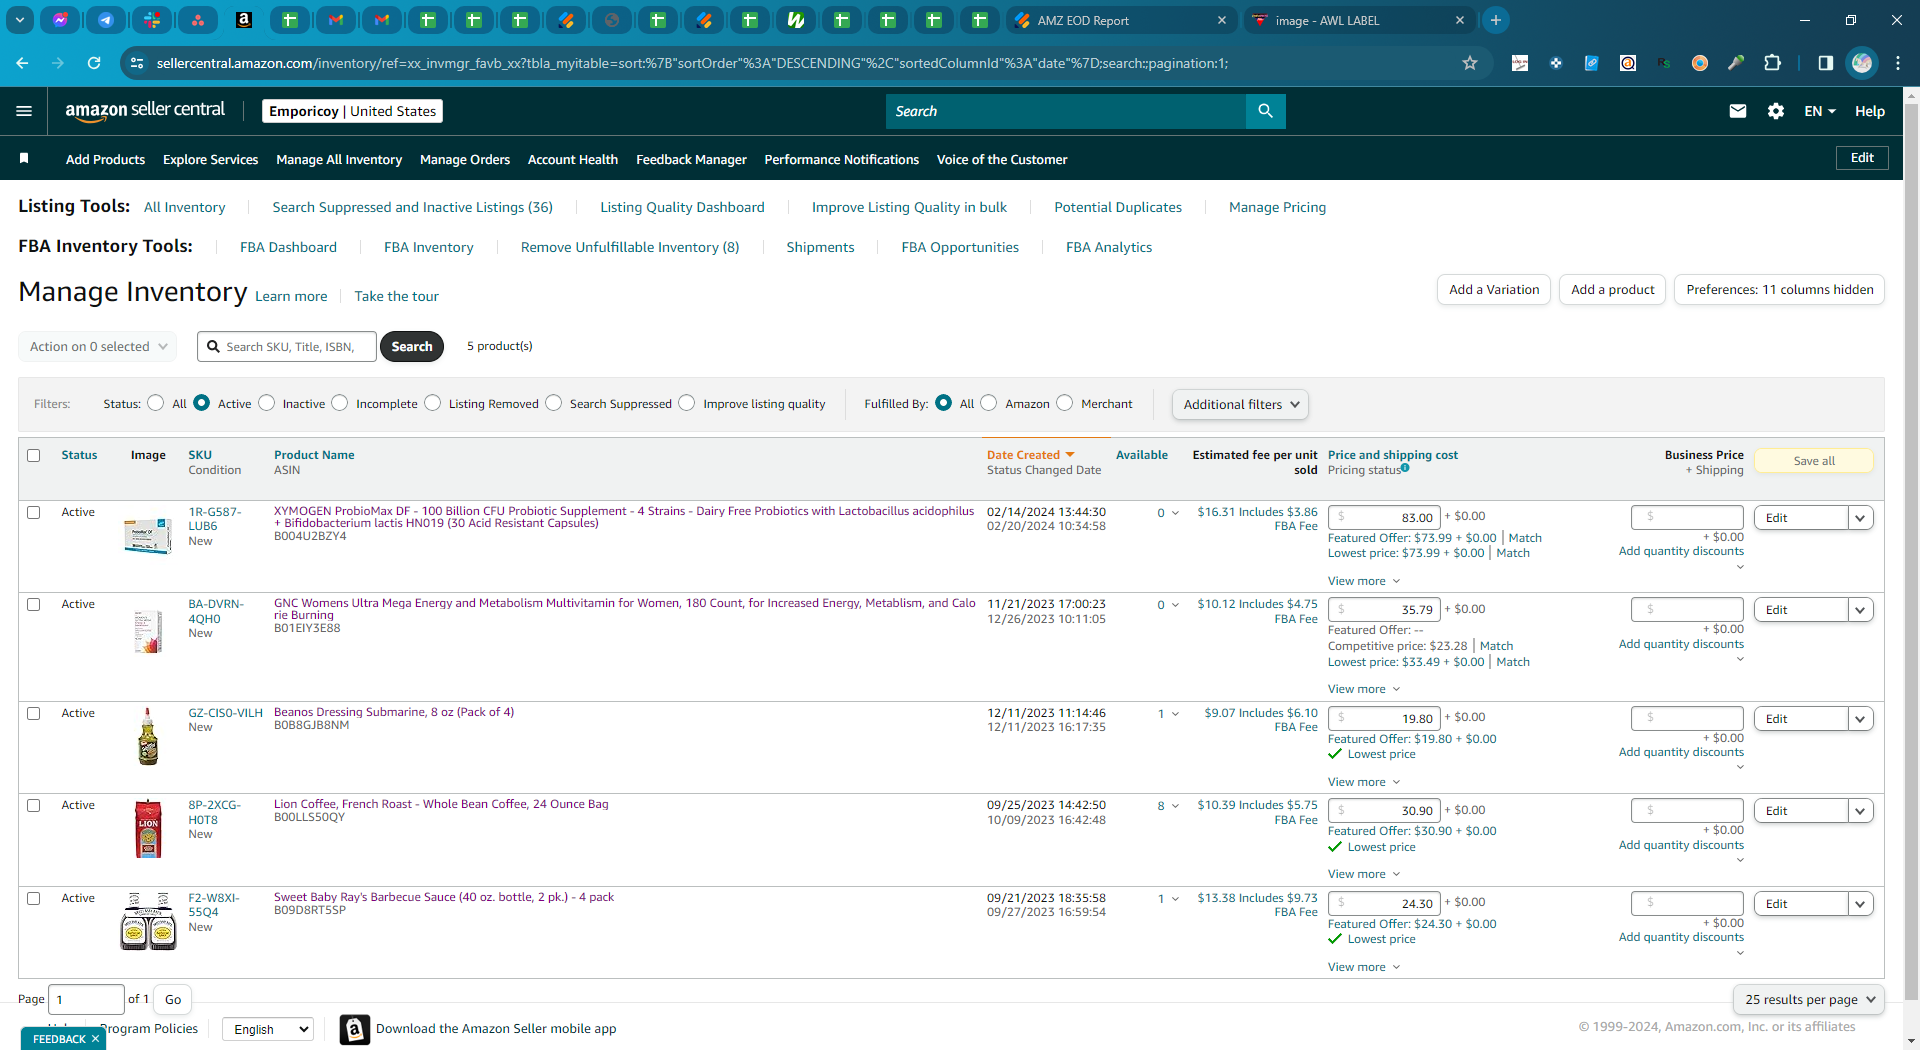
Task: Click the Amazon Seller mobile app icon
Action: [355, 1029]
